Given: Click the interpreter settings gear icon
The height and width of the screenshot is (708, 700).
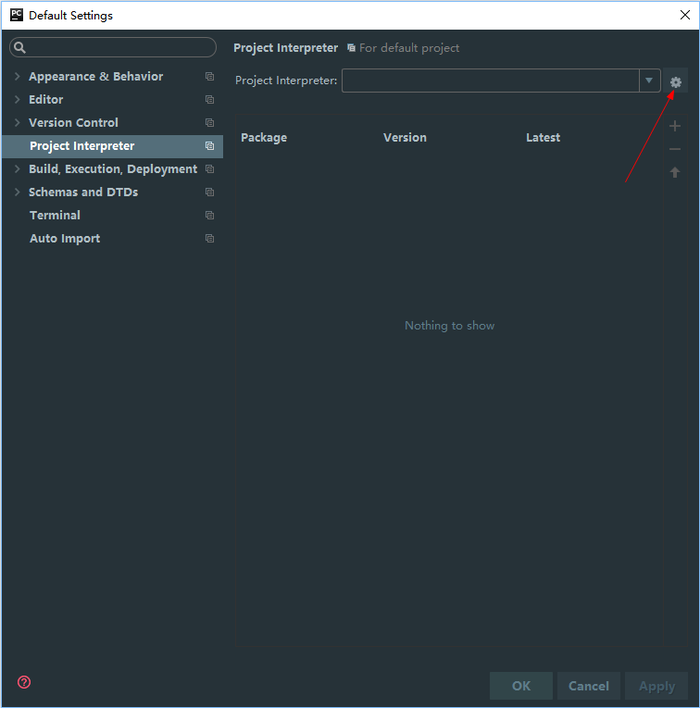Looking at the screenshot, I should pos(675,82).
